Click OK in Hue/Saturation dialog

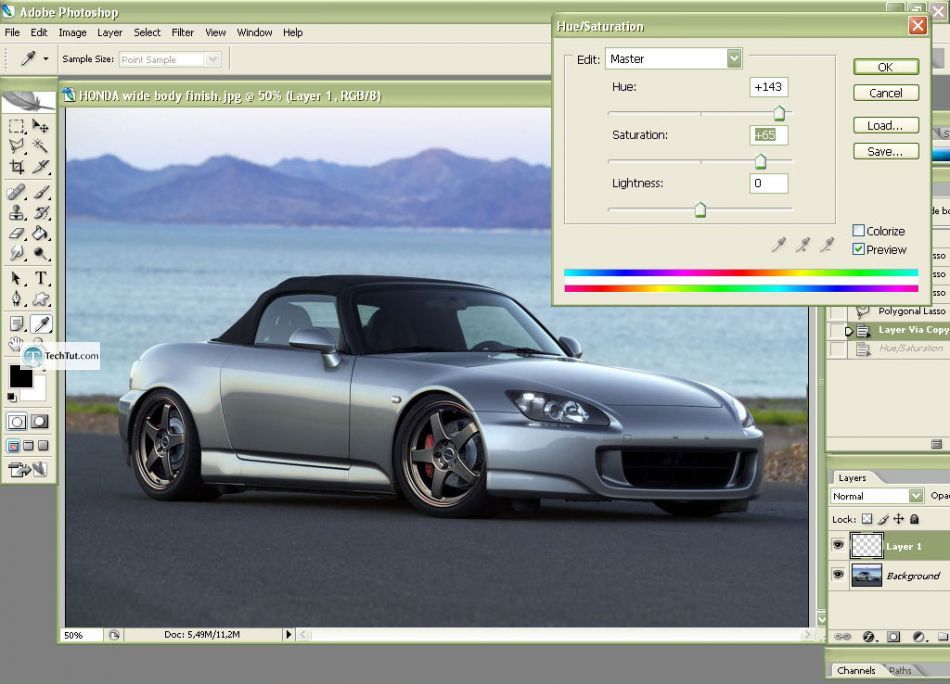pos(885,67)
